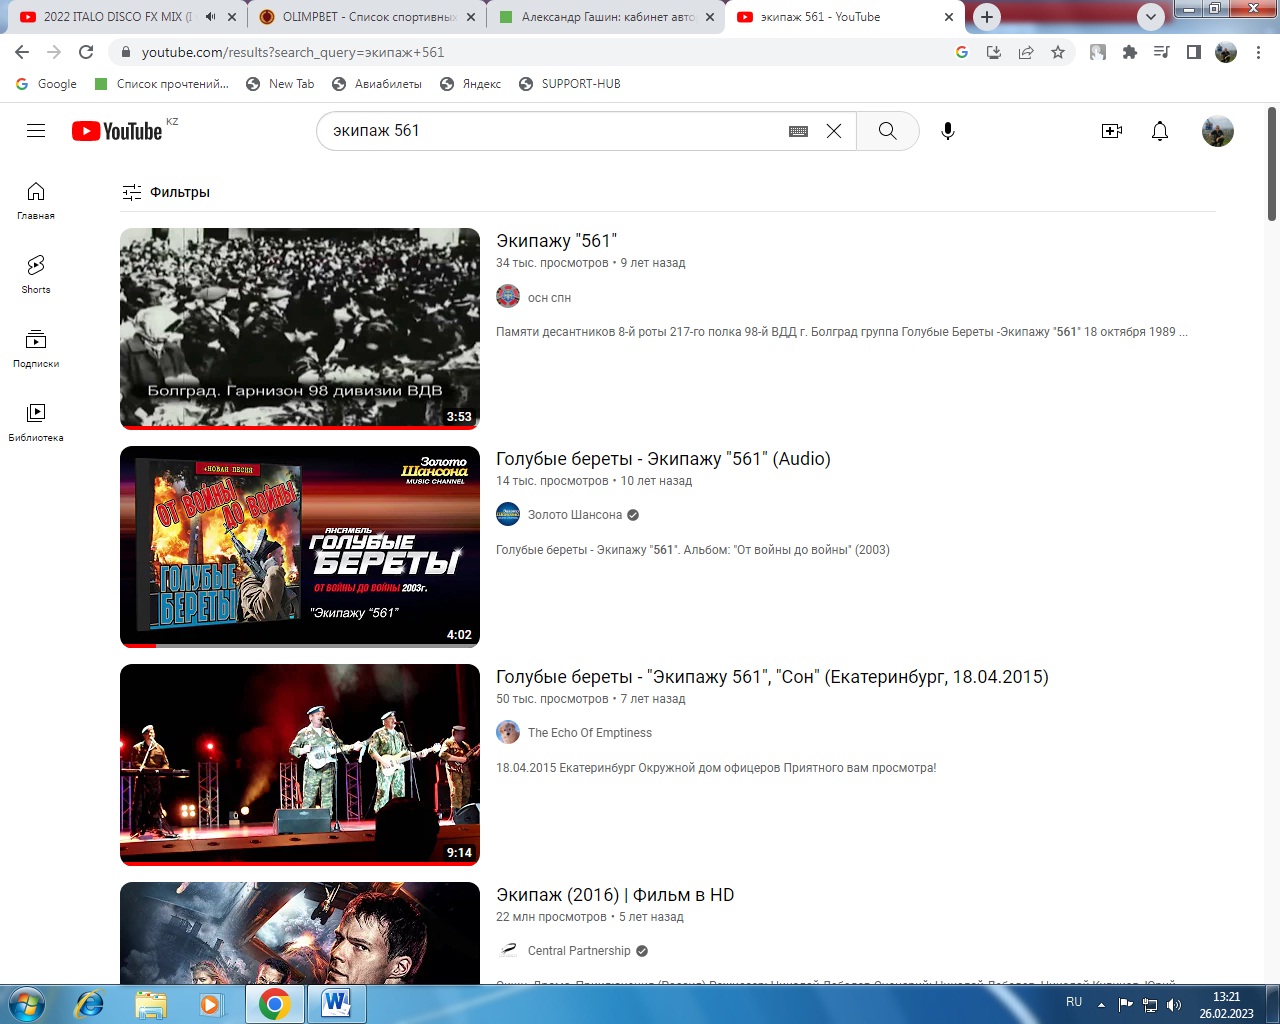Open Экипаж (2016) | Фильм в HD title
Viewport: 1280px width, 1024px height.
pyautogui.click(x=615, y=895)
